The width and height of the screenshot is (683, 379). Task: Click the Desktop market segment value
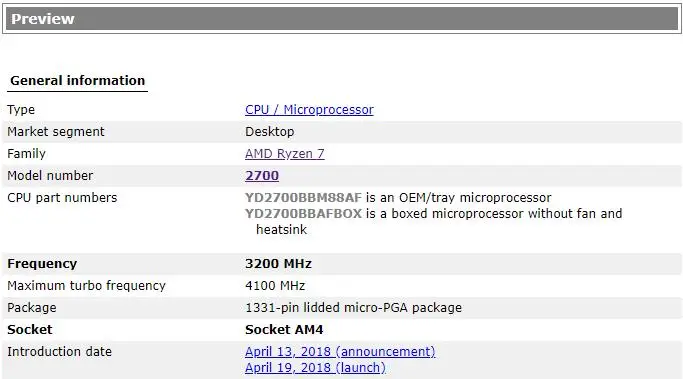pyautogui.click(x=270, y=132)
